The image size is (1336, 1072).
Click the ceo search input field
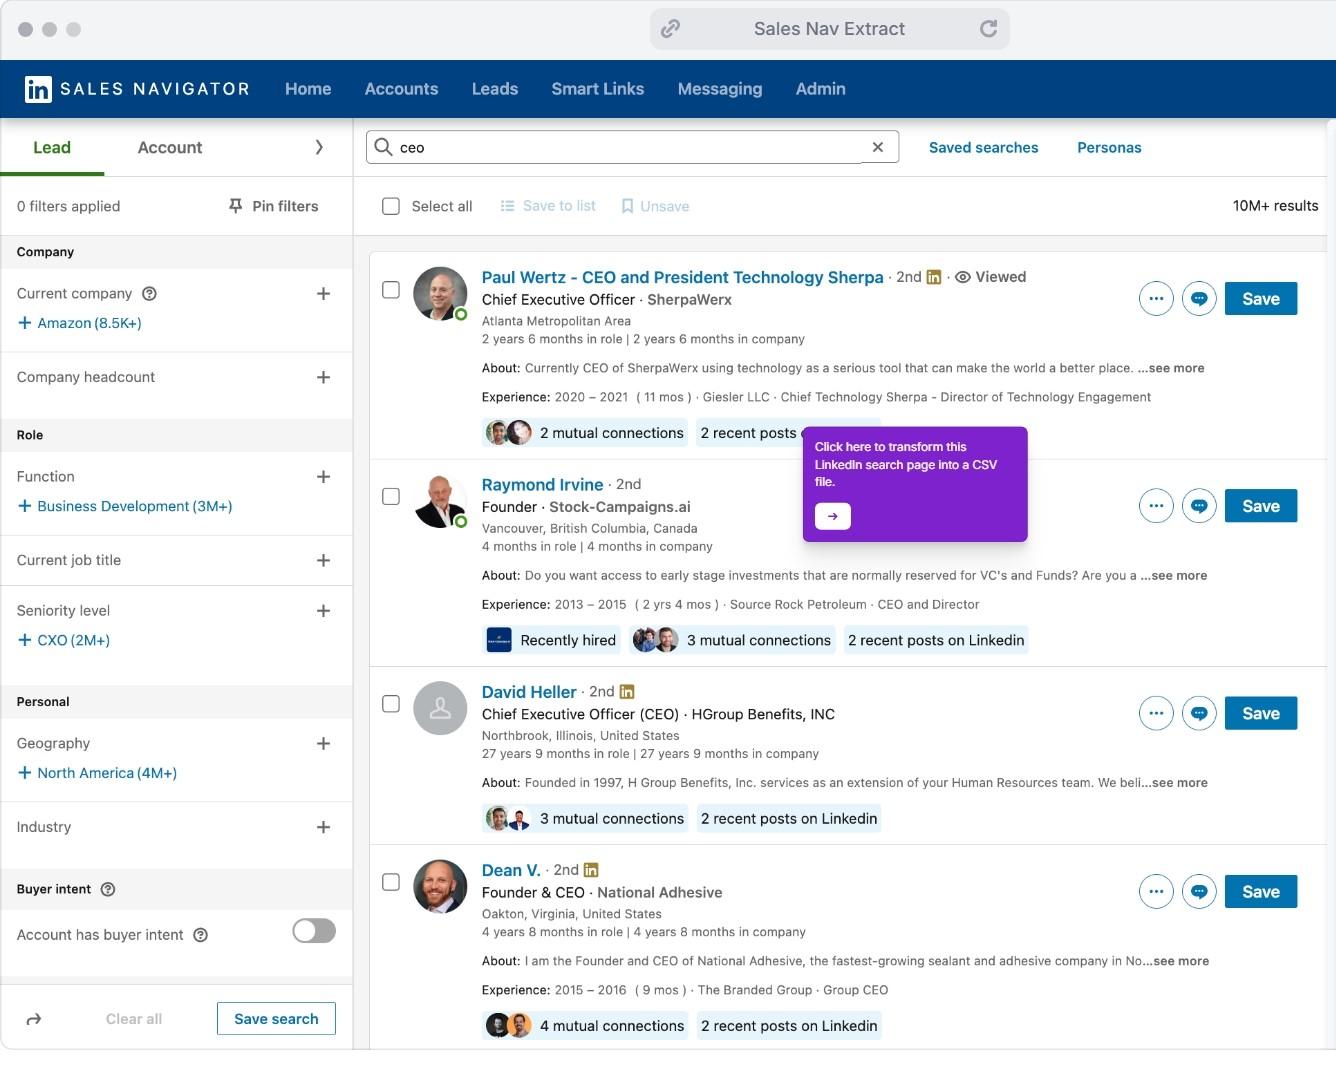[632, 147]
